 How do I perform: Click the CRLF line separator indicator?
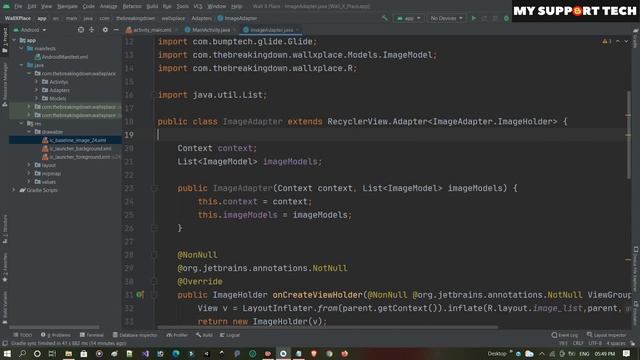[578, 343]
